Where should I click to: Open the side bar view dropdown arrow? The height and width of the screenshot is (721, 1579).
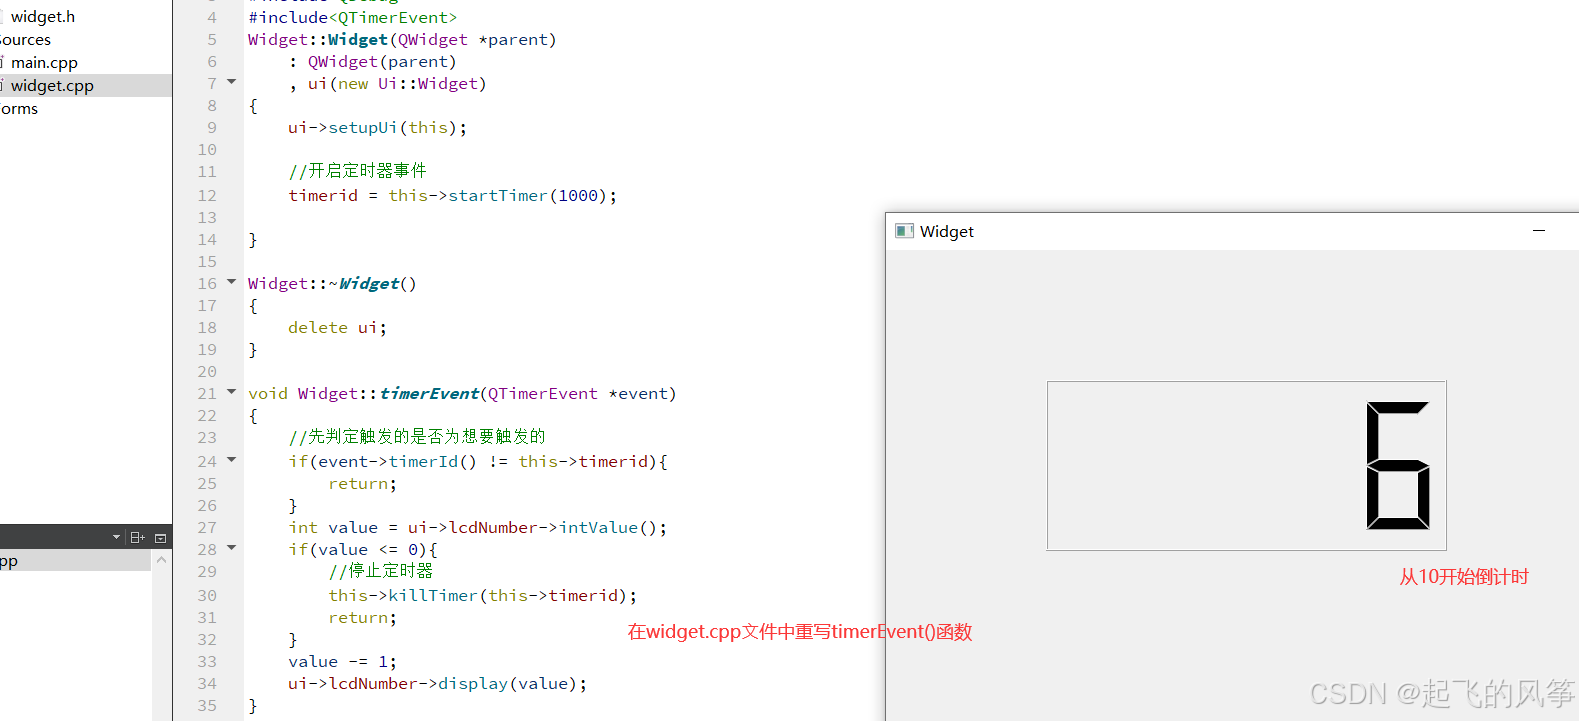click(x=116, y=538)
